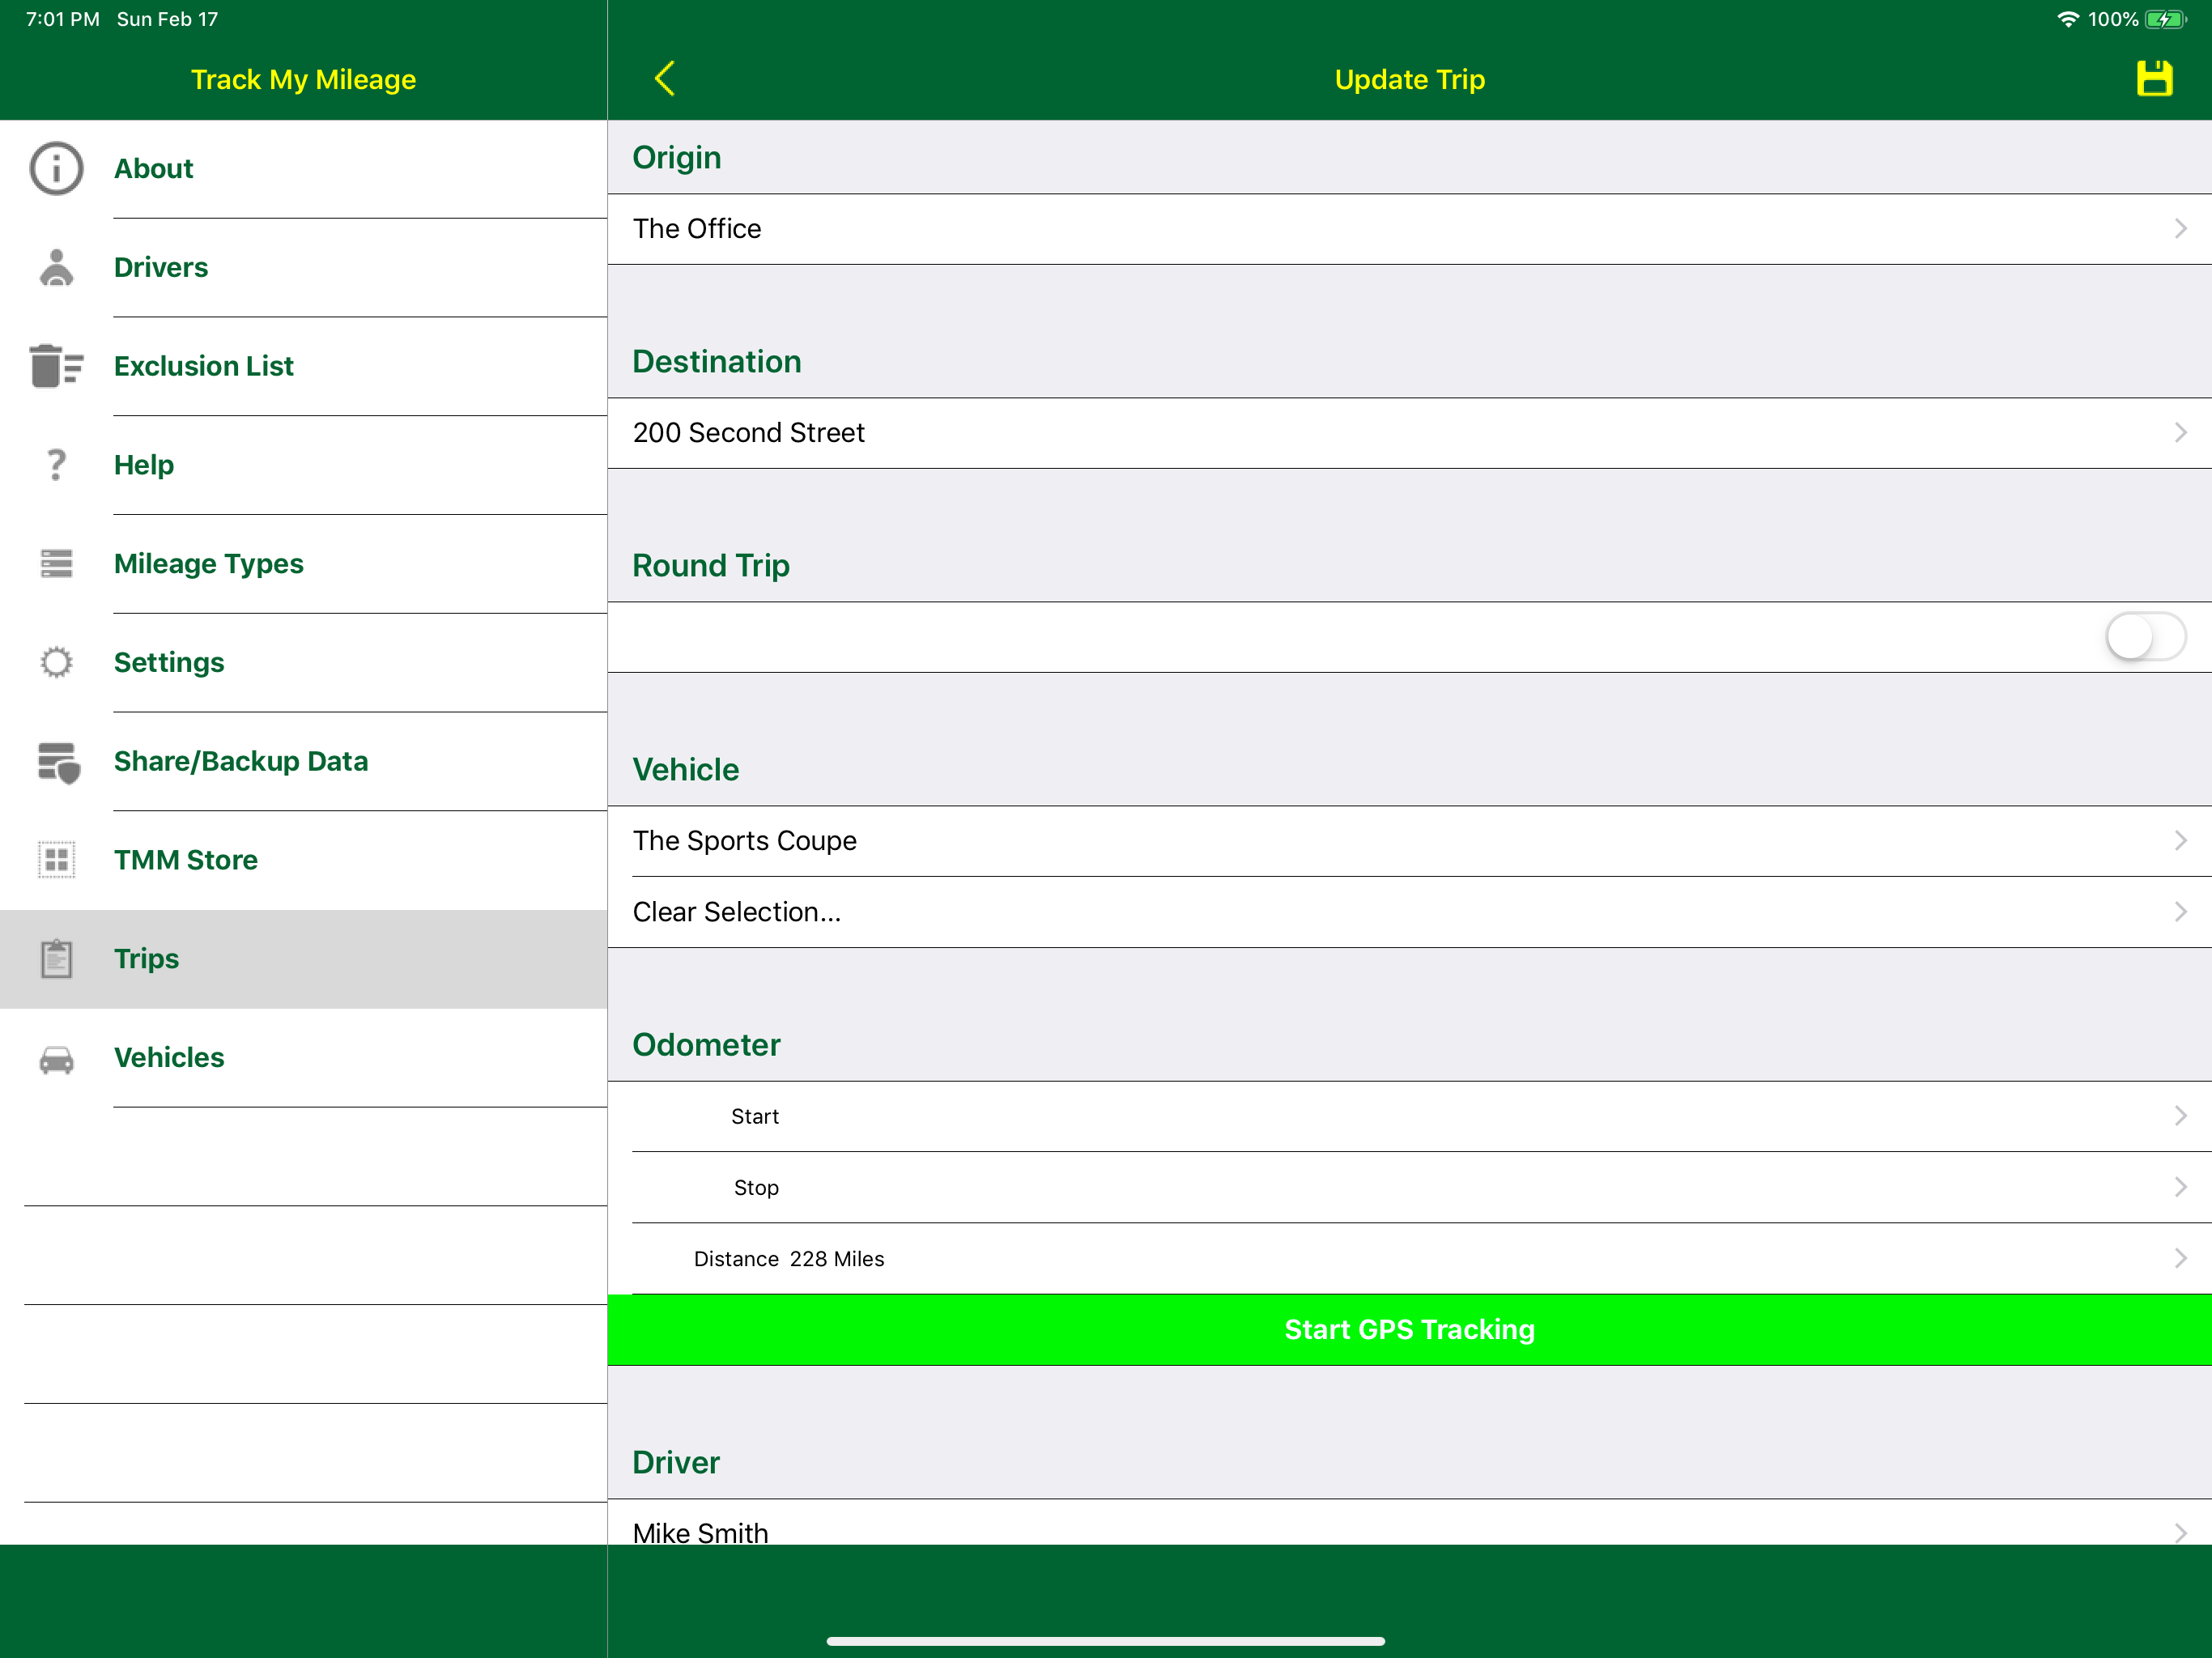Viewport: 2212px width, 1658px height.
Task: Toggle the Round Trip switch
Action: (2145, 637)
